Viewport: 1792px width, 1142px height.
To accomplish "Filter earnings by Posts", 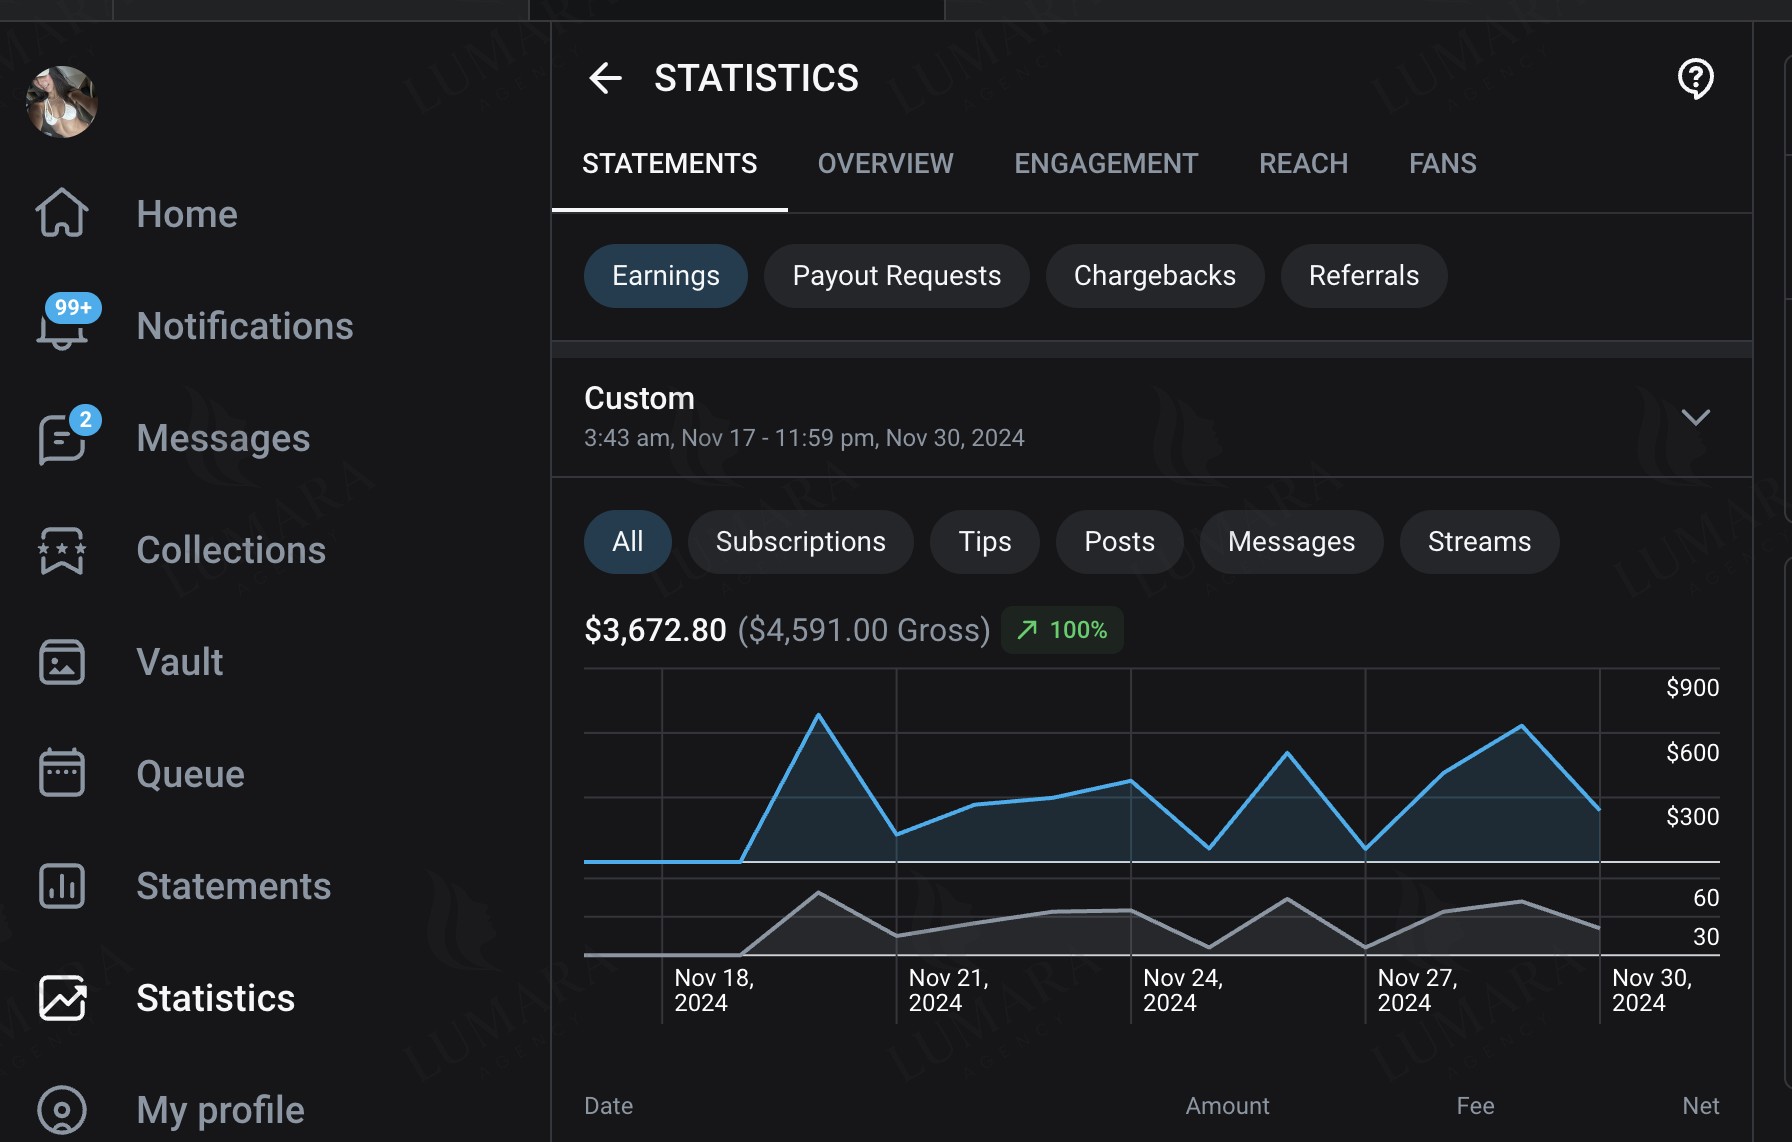I will pos(1120,542).
